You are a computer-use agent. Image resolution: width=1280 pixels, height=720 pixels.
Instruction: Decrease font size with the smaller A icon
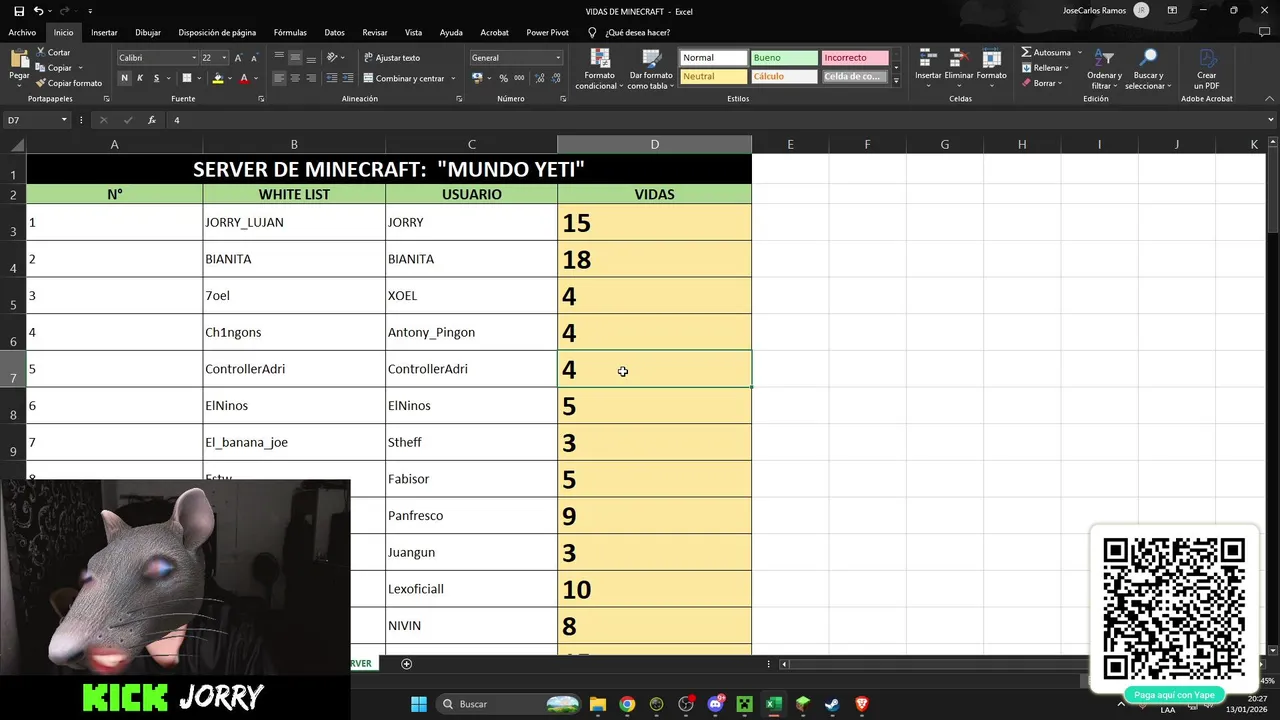[x=255, y=58]
